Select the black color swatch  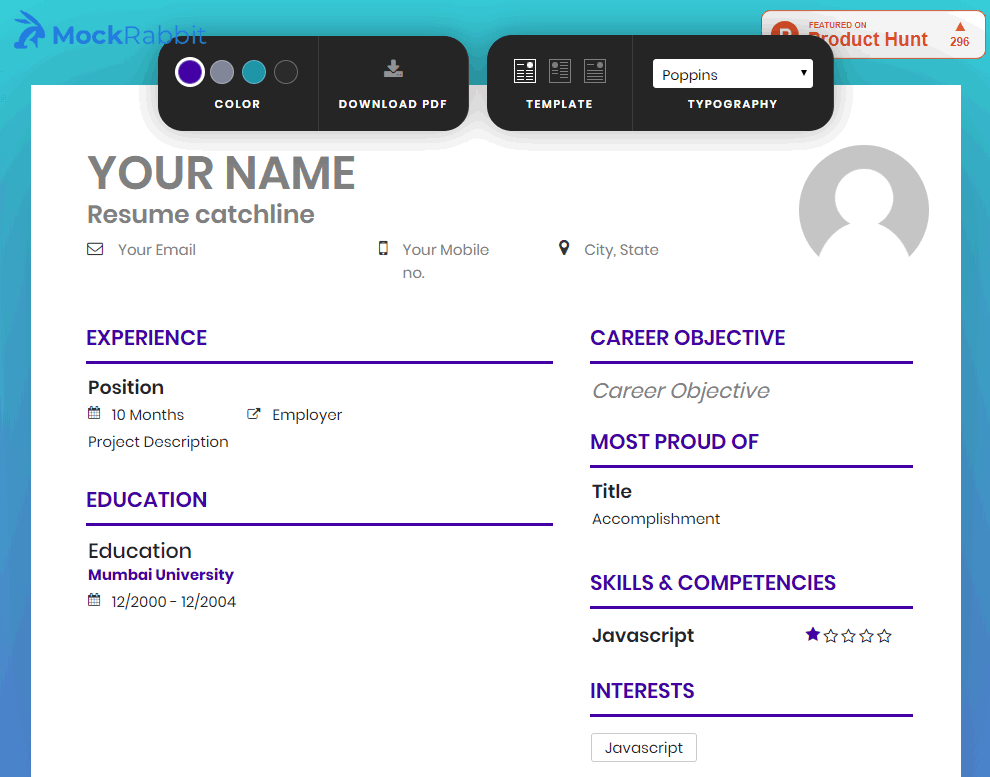(286, 72)
